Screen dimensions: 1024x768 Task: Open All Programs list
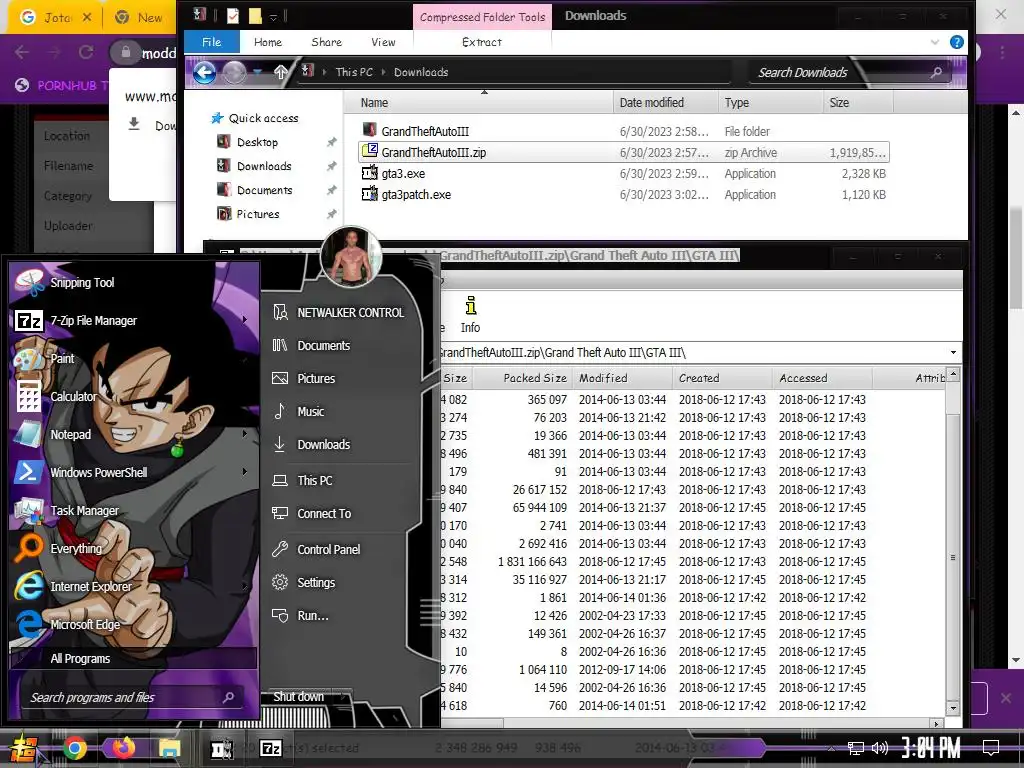pyautogui.click(x=80, y=658)
